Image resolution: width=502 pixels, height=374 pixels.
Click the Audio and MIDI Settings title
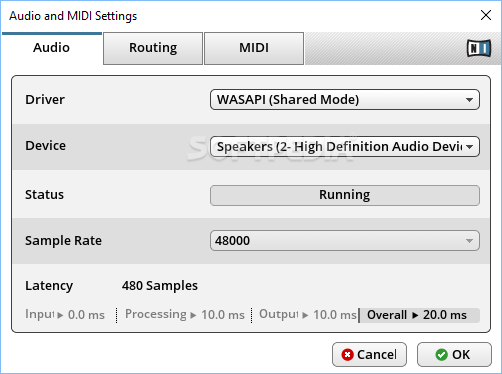pyautogui.click(x=73, y=16)
